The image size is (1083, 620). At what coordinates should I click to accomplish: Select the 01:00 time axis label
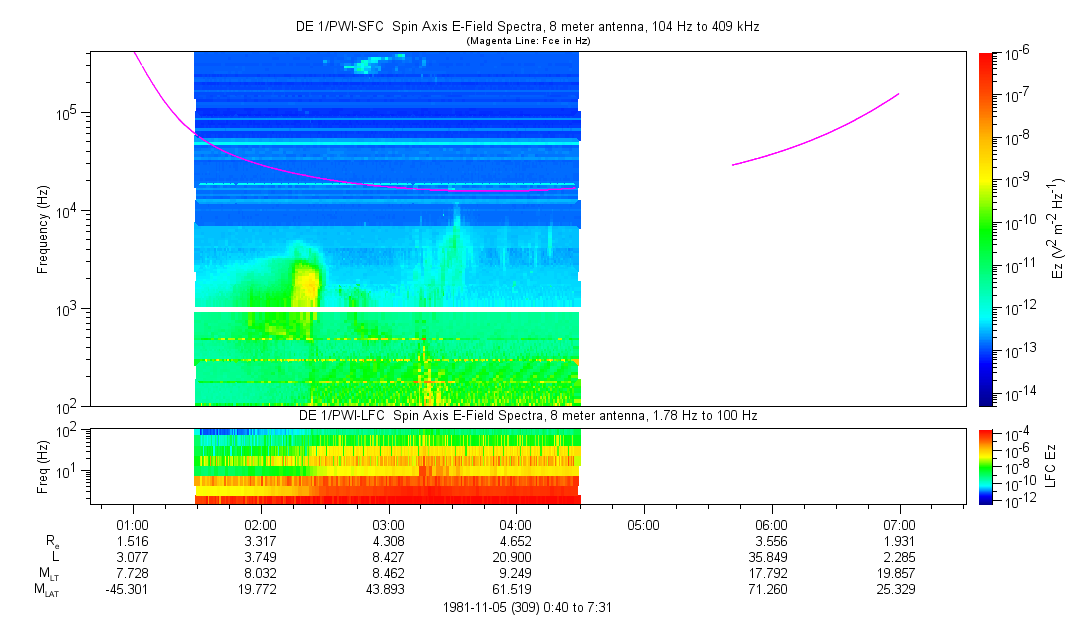click(133, 525)
